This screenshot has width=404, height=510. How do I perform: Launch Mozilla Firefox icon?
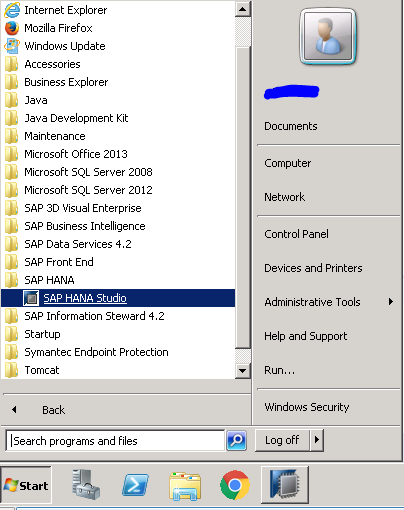point(12,28)
